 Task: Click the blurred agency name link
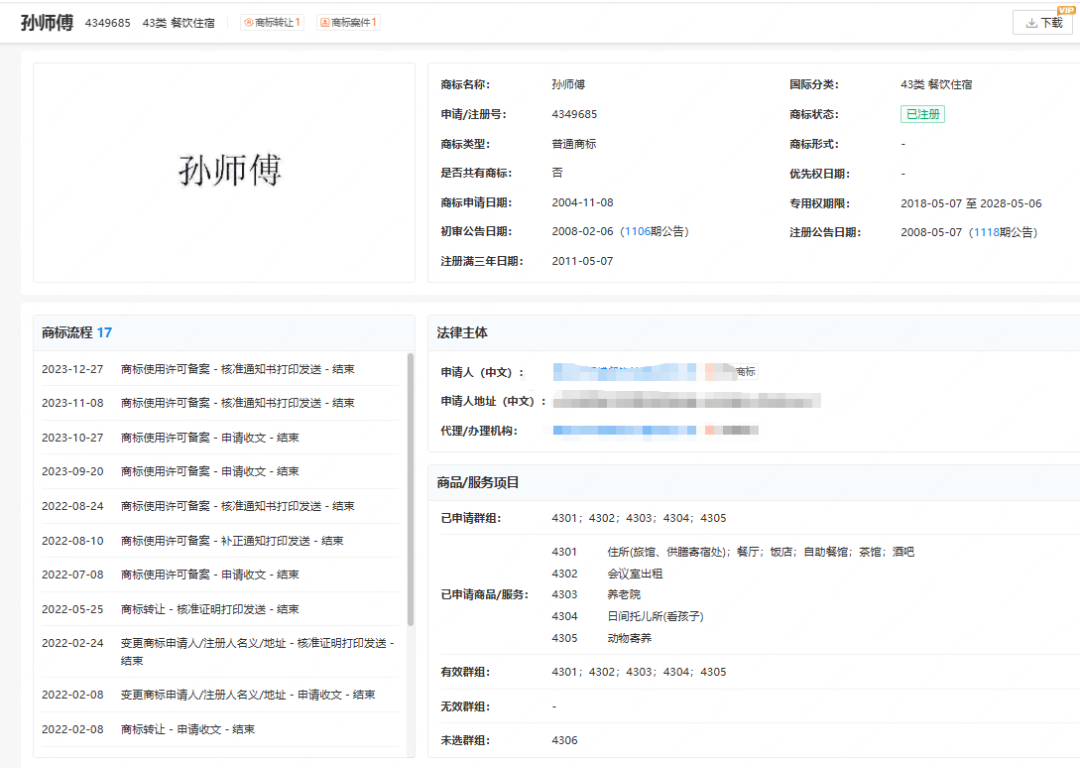[x=624, y=430]
